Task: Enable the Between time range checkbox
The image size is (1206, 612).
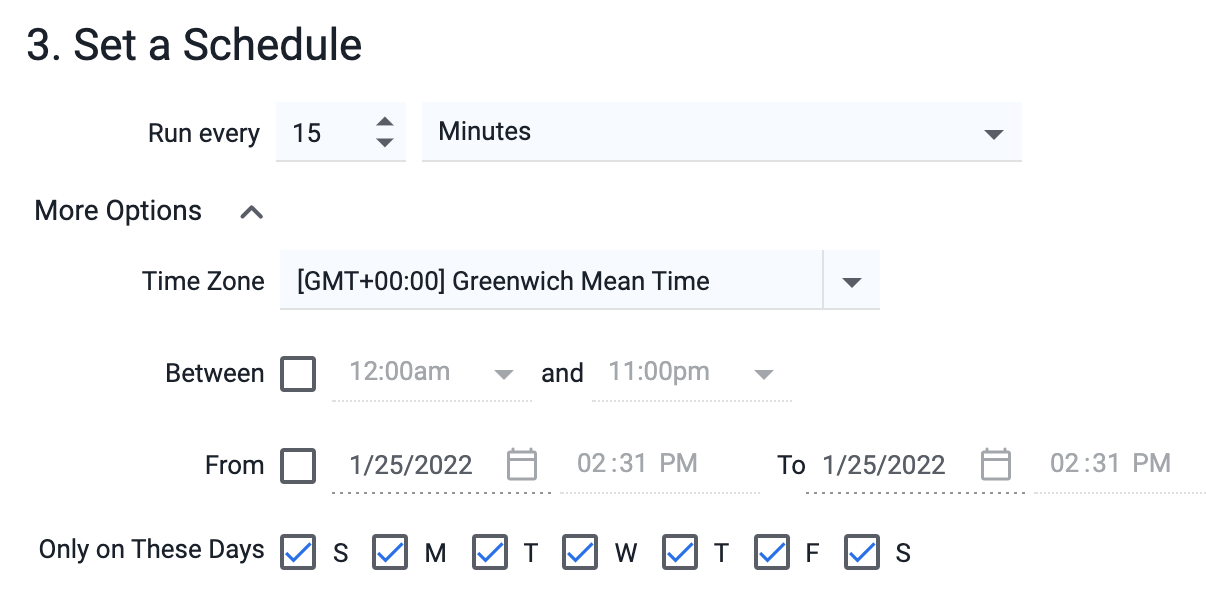Action: 298,374
